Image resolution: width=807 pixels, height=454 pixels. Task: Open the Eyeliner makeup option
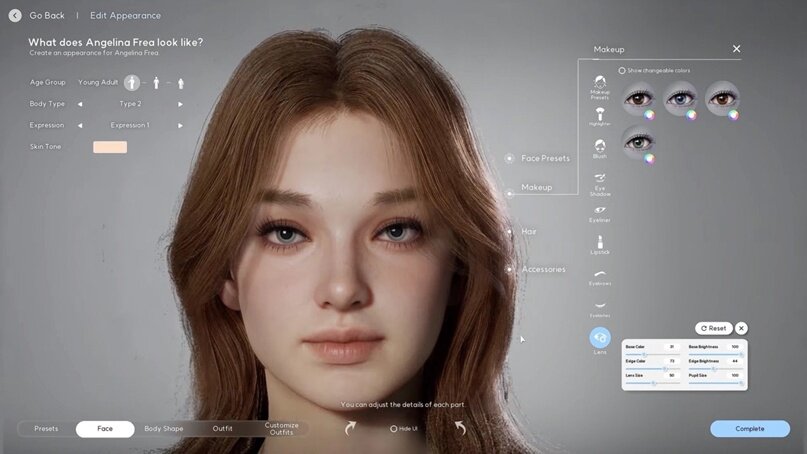click(600, 214)
